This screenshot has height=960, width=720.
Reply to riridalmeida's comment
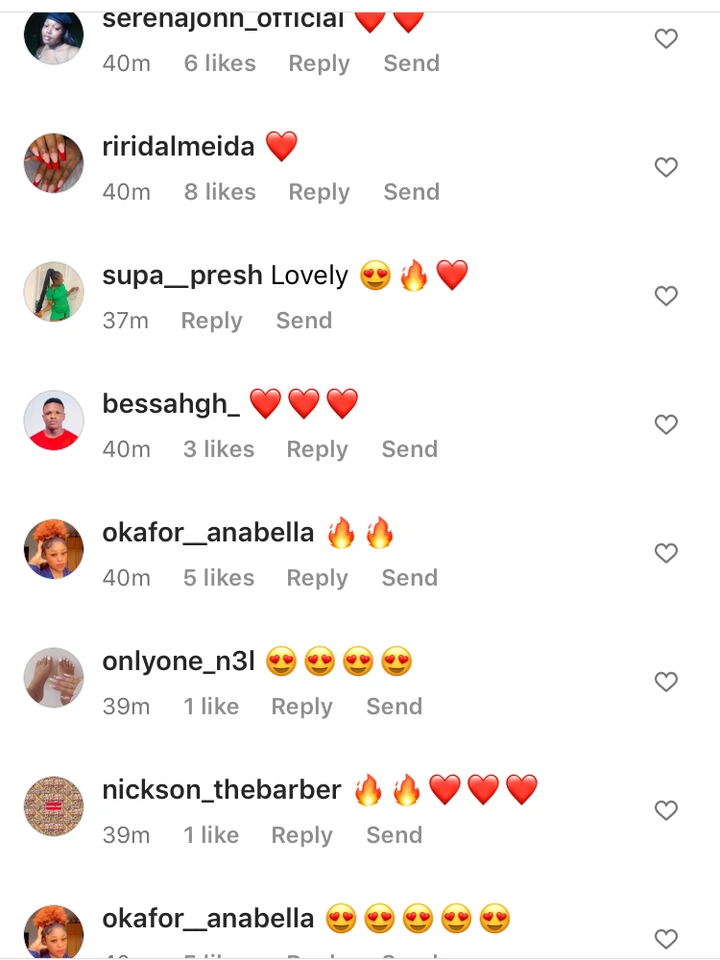319,192
